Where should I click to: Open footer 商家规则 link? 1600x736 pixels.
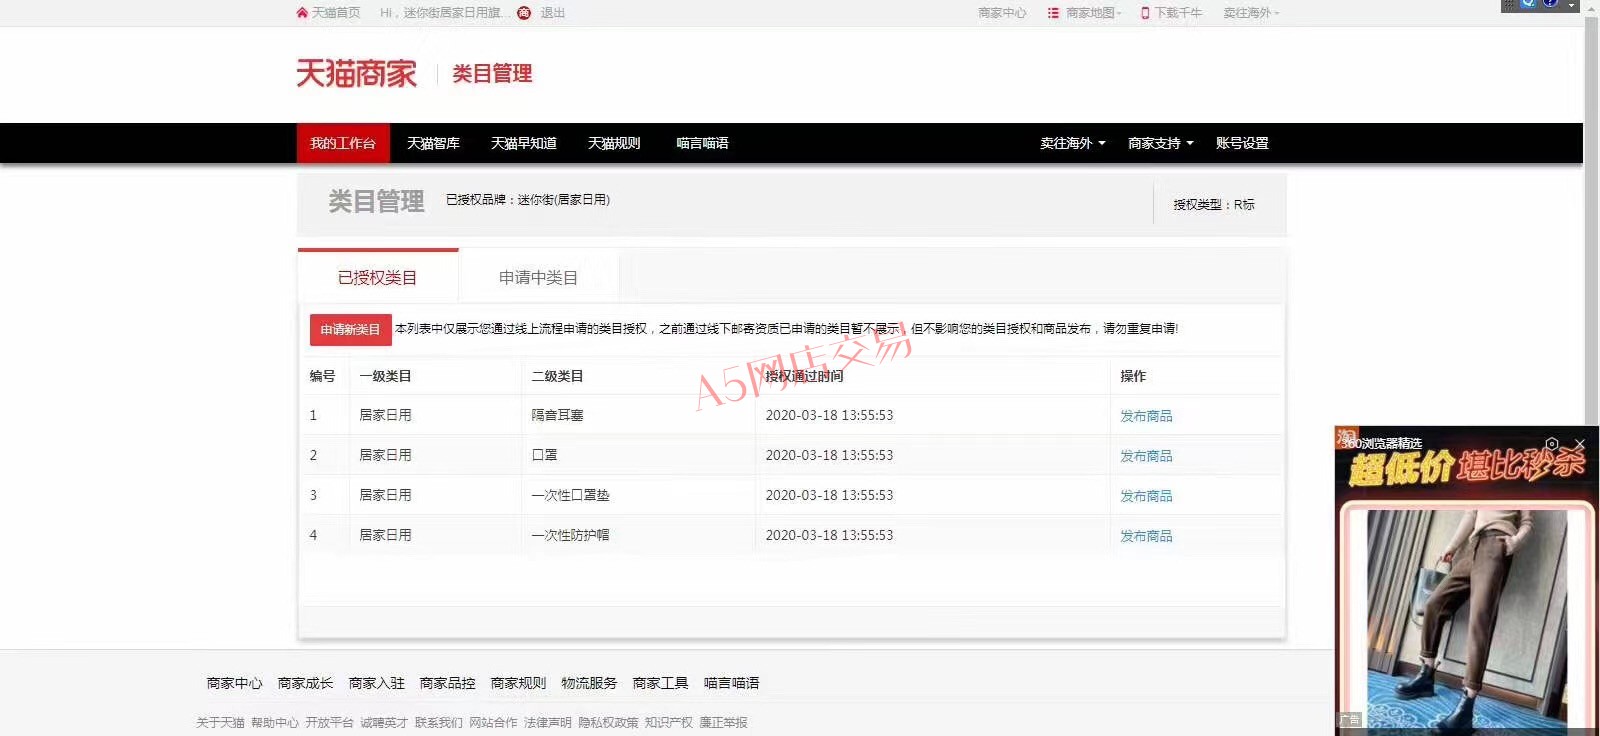518,683
